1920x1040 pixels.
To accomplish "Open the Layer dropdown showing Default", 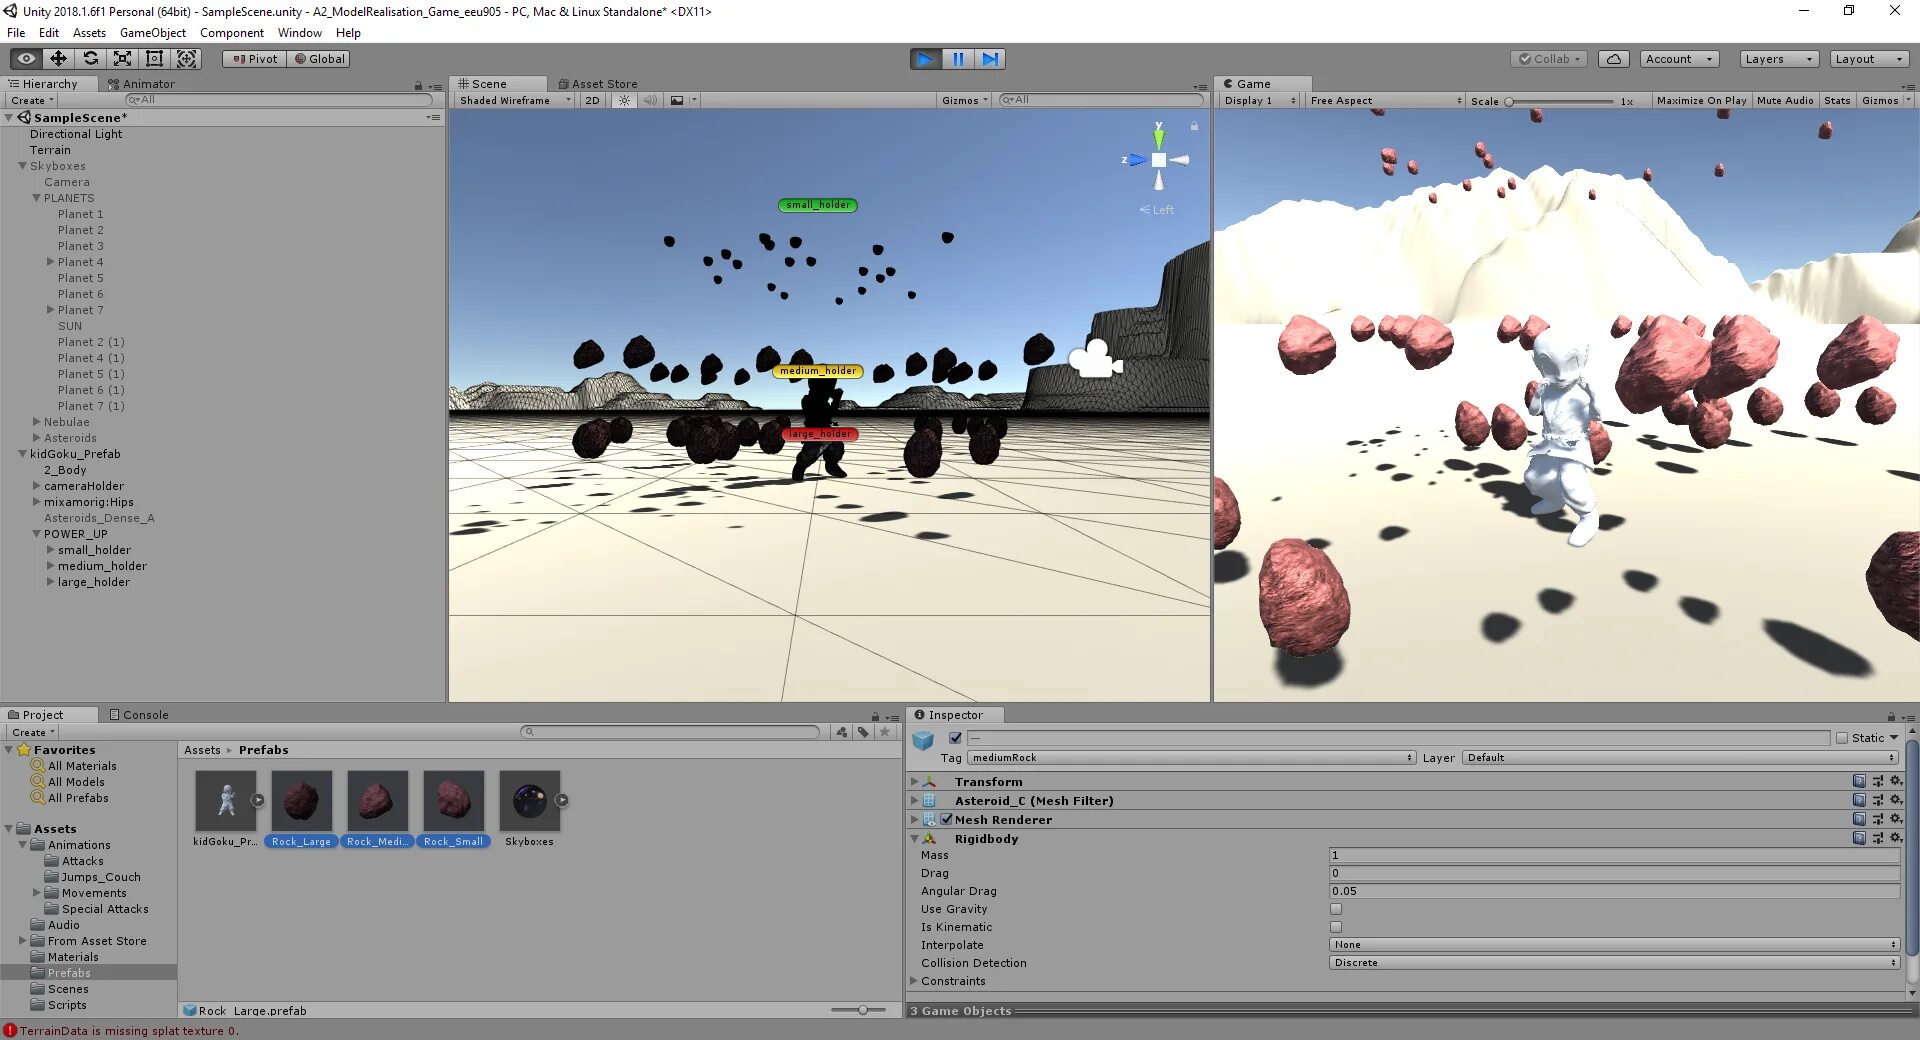I will [x=1680, y=758].
